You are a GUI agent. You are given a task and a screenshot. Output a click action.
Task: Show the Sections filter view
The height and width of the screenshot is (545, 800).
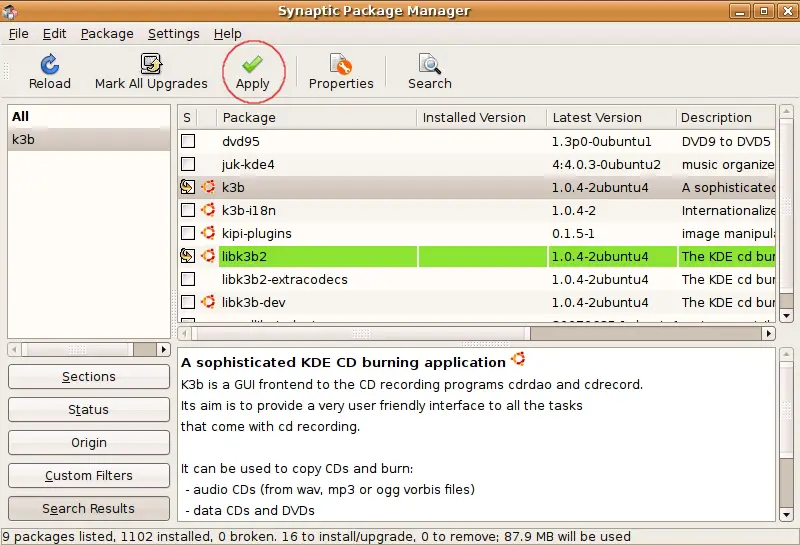89,377
